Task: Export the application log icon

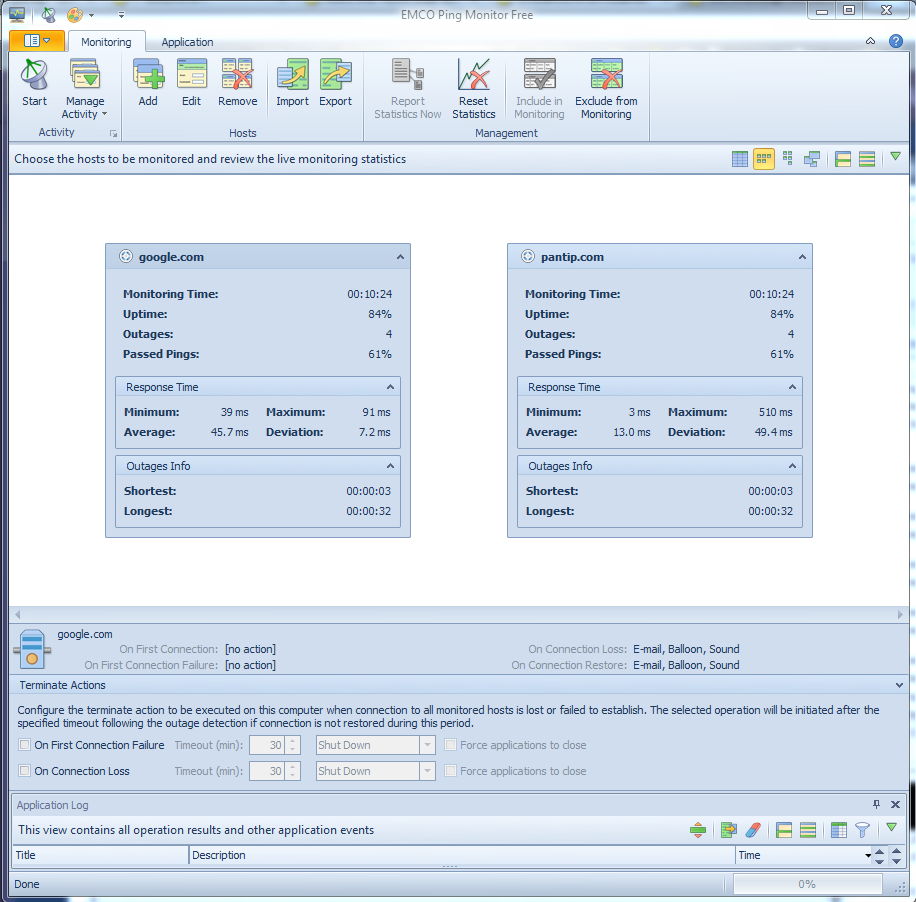Action: [x=728, y=830]
